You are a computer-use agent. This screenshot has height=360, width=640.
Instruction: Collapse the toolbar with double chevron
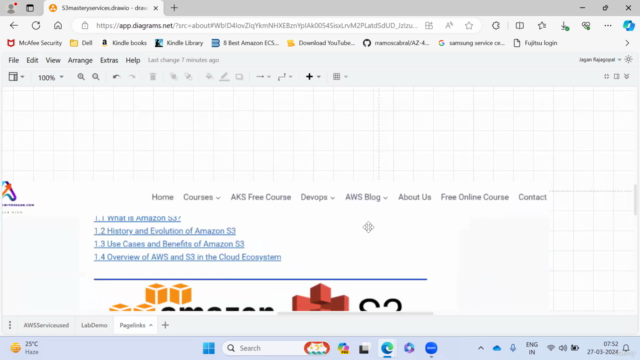click(627, 76)
